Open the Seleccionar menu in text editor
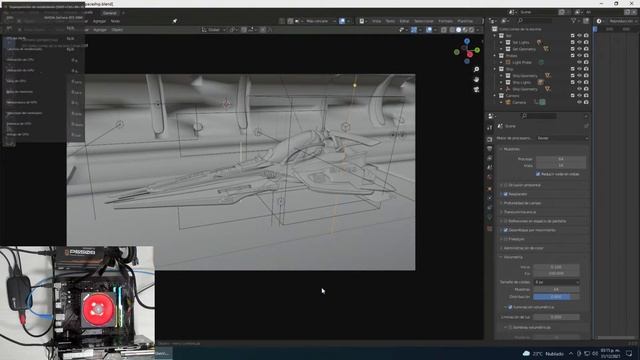 (424, 21)
